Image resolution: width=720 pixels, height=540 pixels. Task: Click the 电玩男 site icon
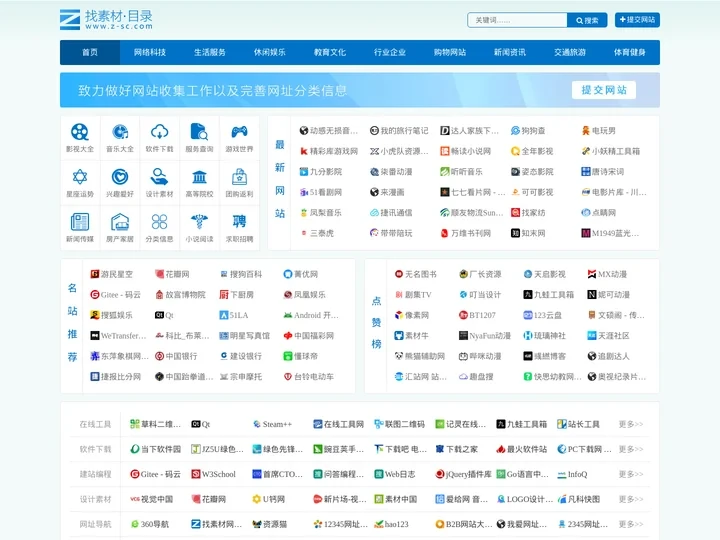[585, 131]
